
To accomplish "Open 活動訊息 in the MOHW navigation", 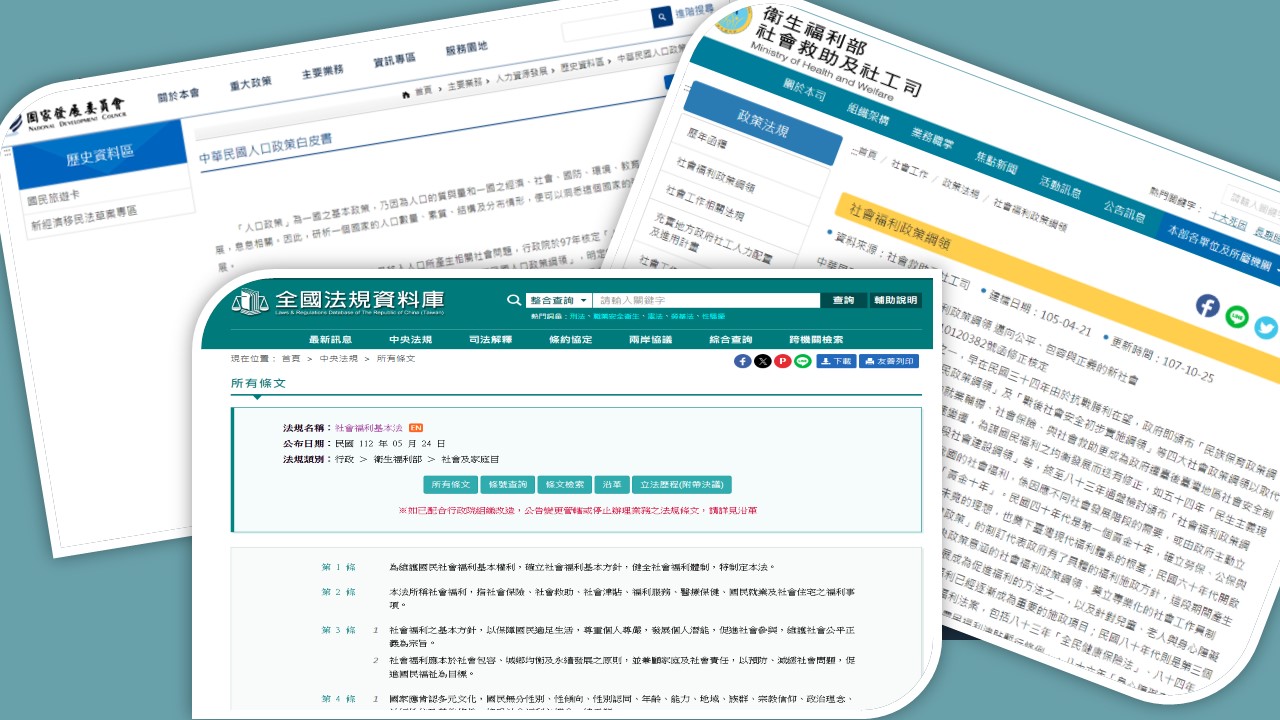I will click(x=1061, y=188).
